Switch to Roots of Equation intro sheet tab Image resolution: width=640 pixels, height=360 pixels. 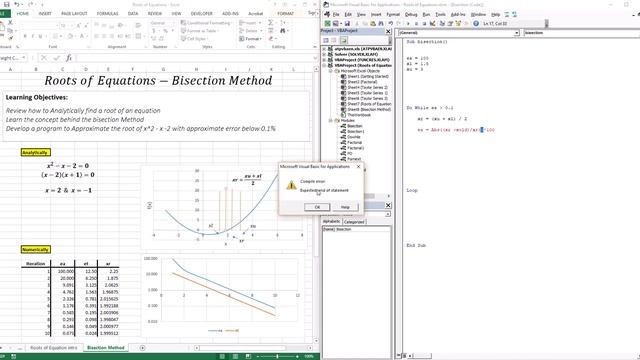click(53, 348)
